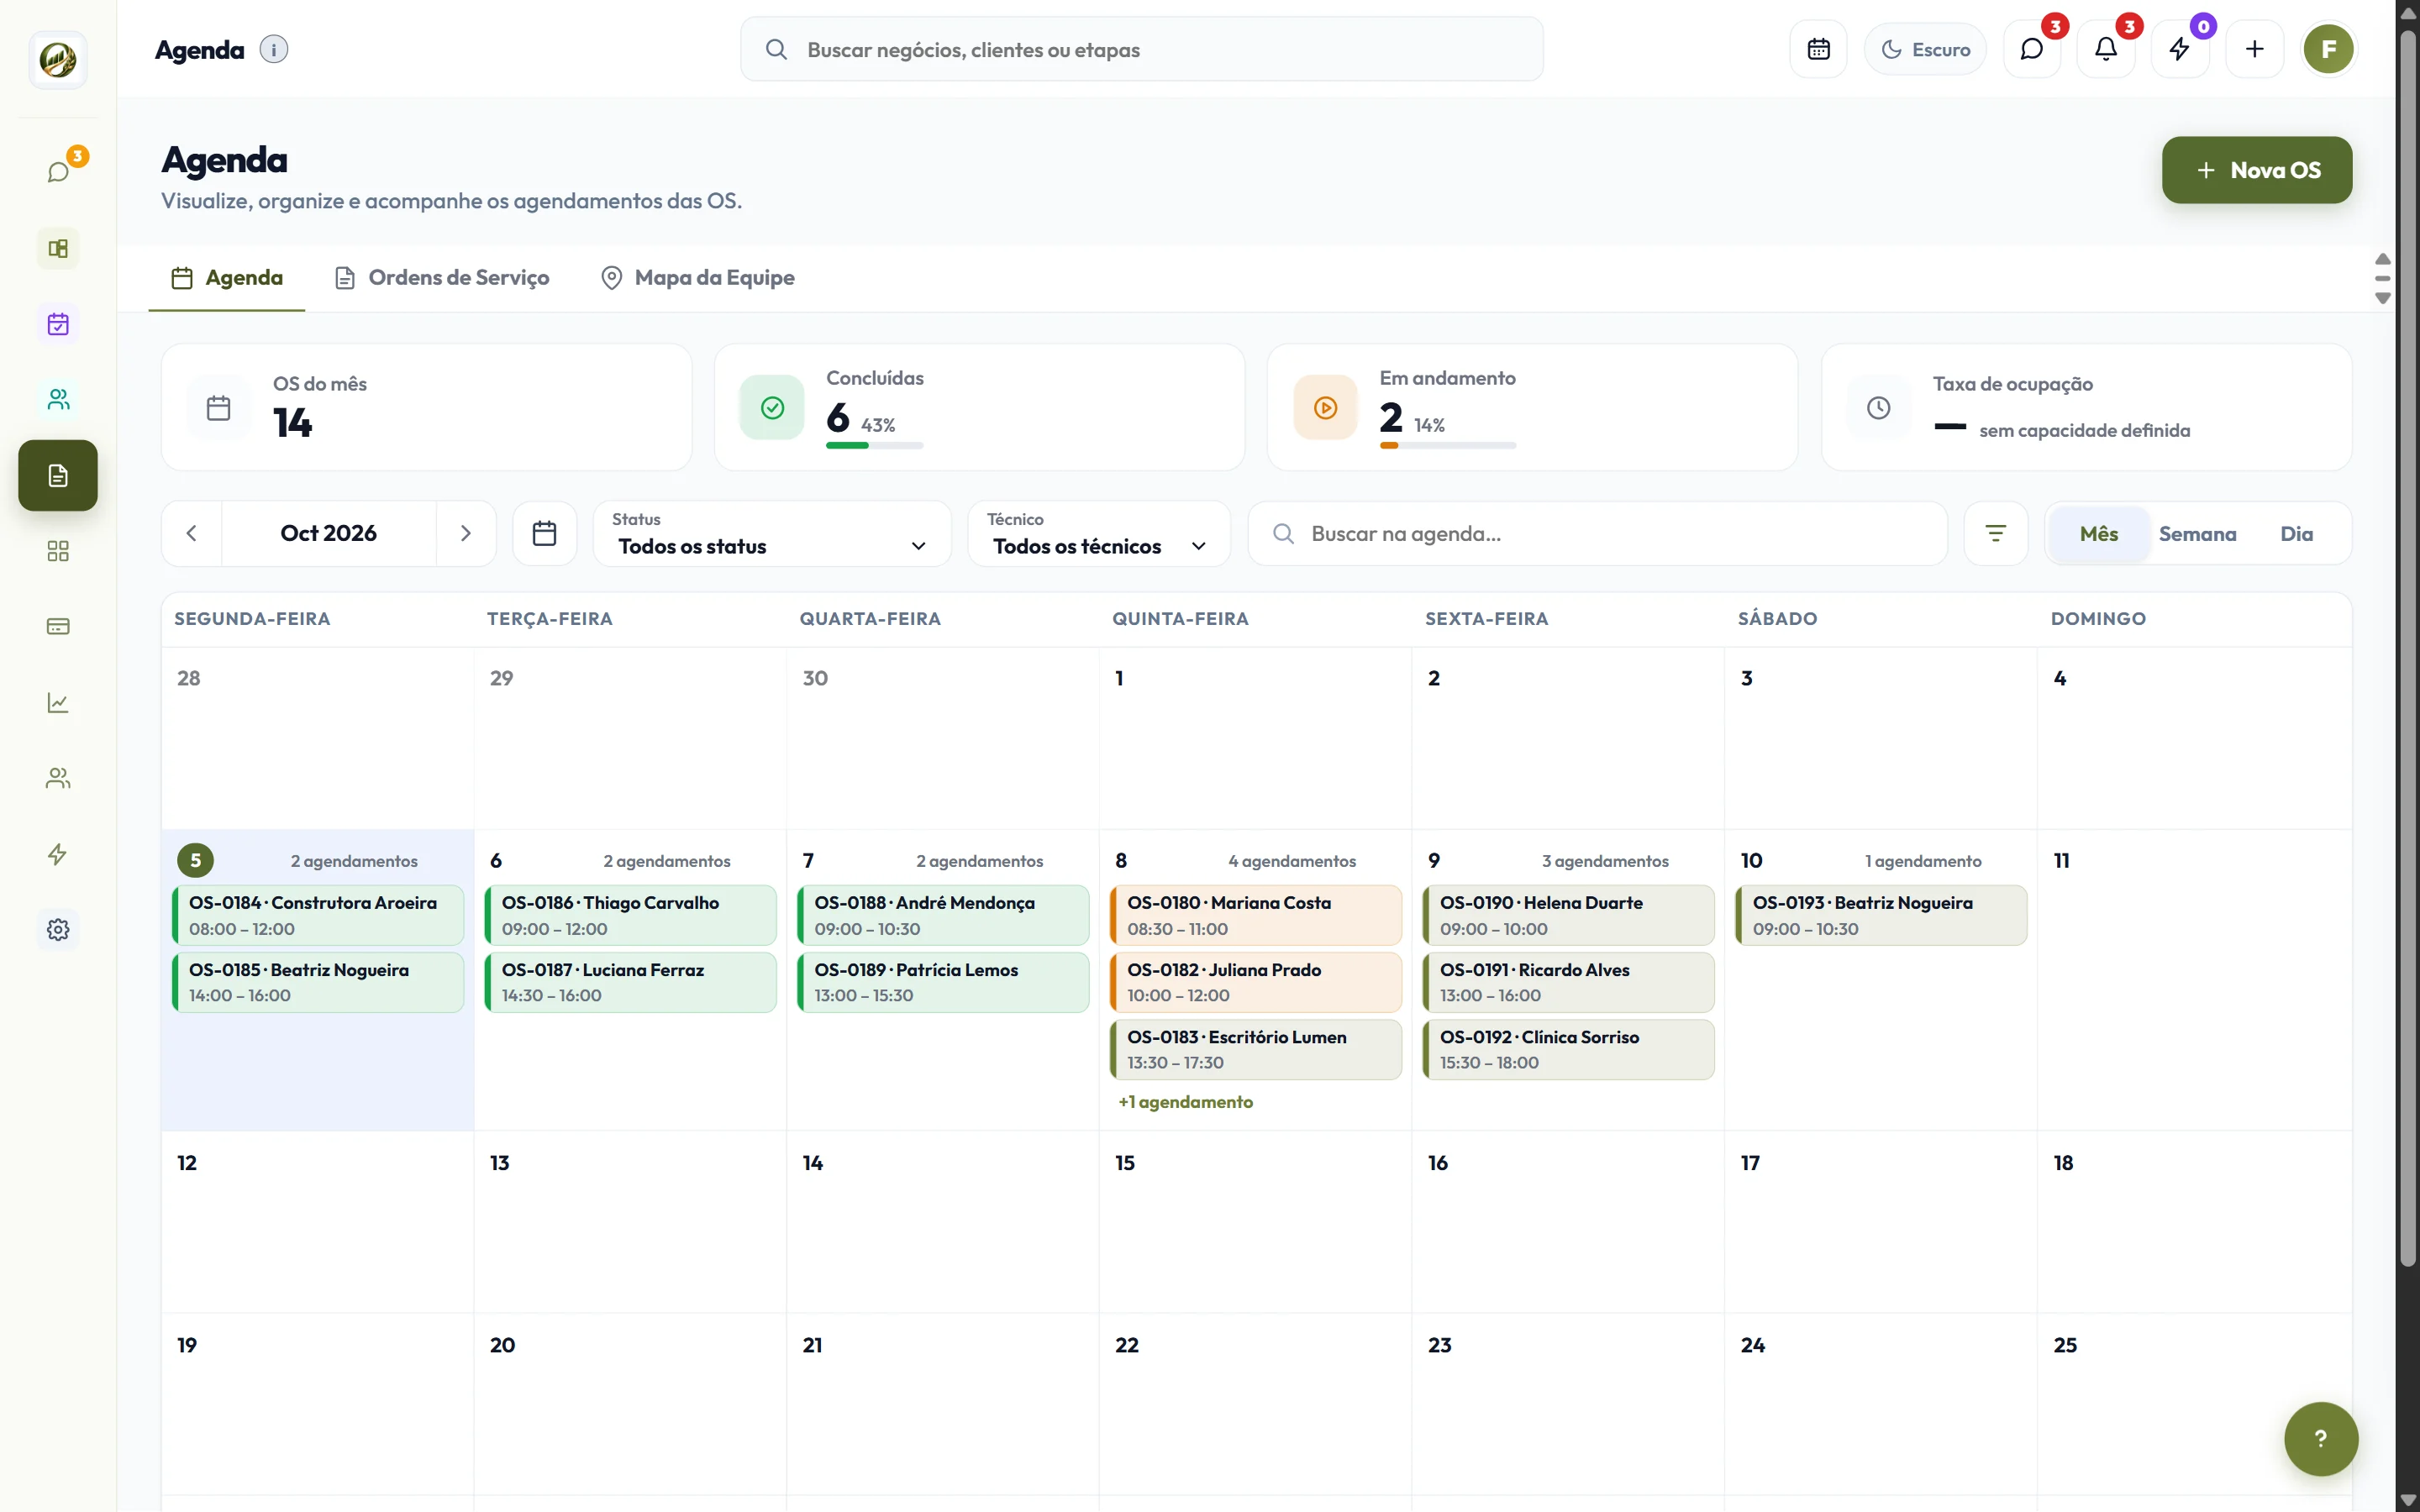Click the top bar lightning icon with 0 badge
Viewport: 2420px width, 1512px height.
(x=2180, y=49)
